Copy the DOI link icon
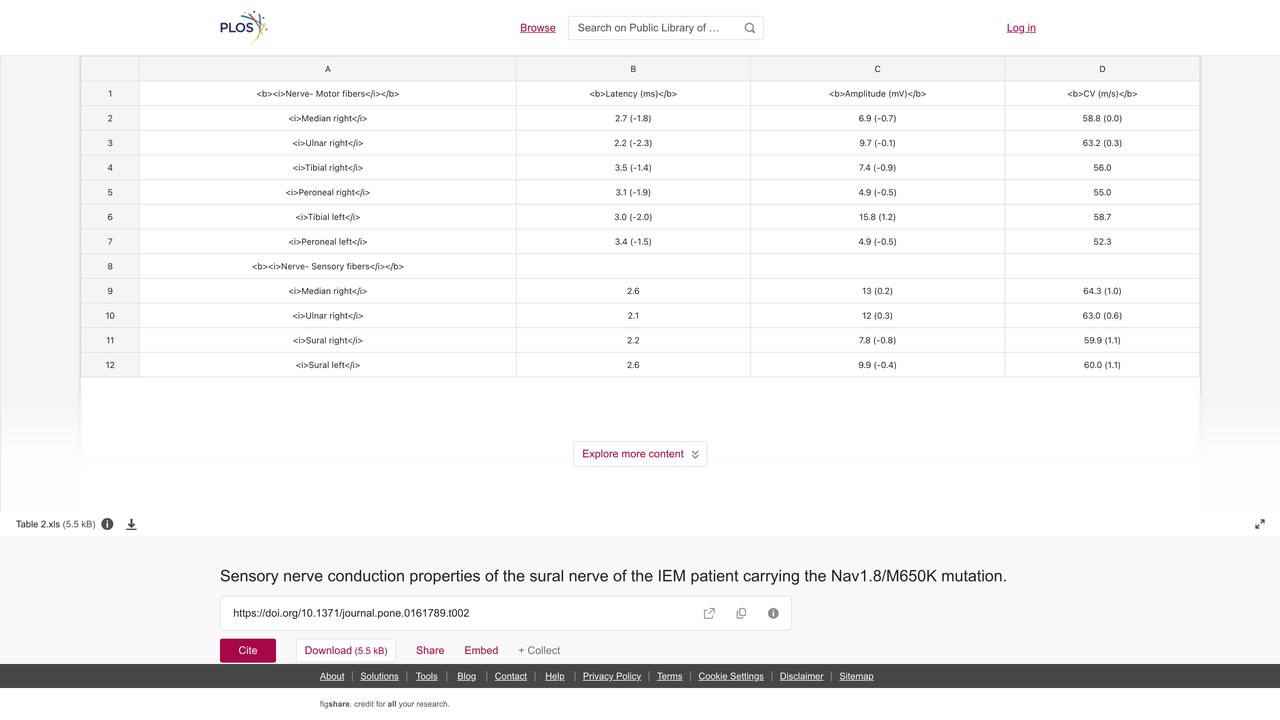The image size is (1280, 720). 741,613
